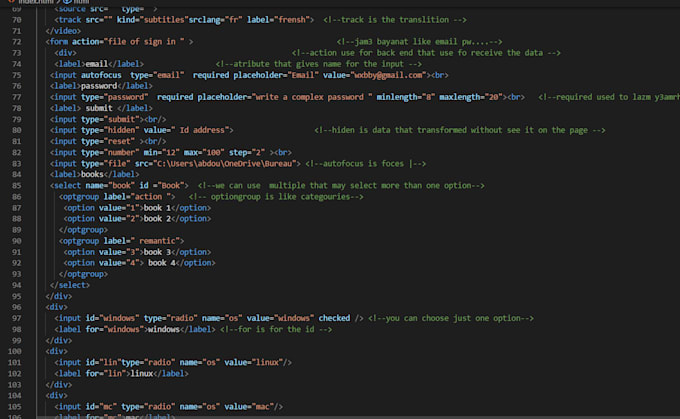Click the comment "action use for back end"
The width and height of the screenshot is (680, 419).
point(426,53)
